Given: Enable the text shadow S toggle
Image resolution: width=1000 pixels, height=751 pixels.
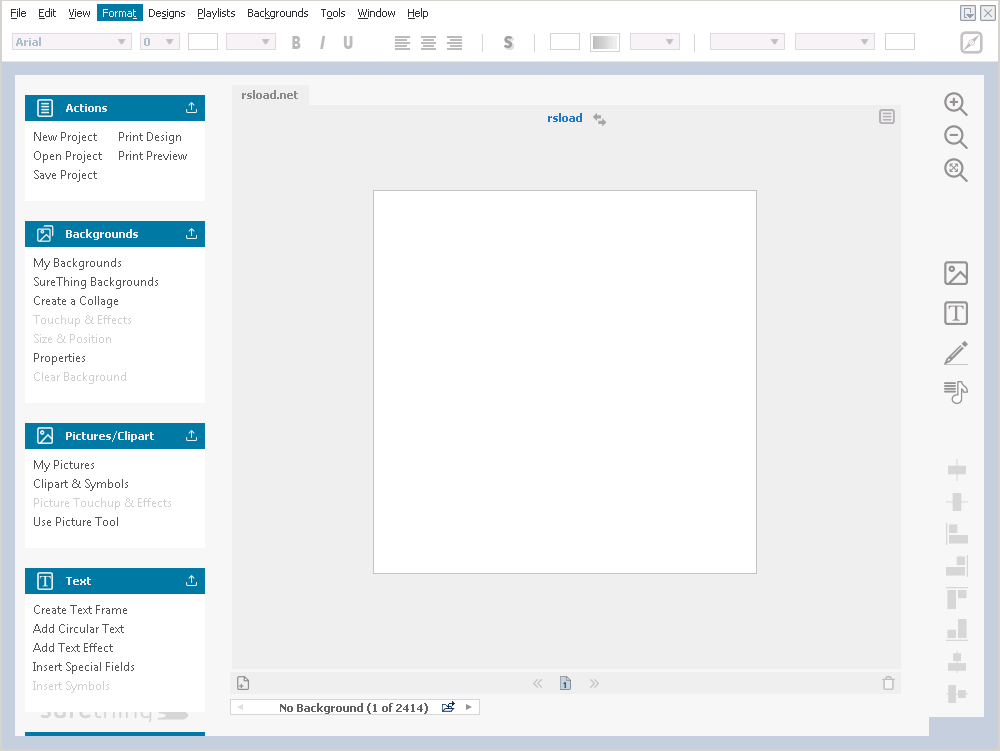Looking at the screenshot, I should click(508, 42).
